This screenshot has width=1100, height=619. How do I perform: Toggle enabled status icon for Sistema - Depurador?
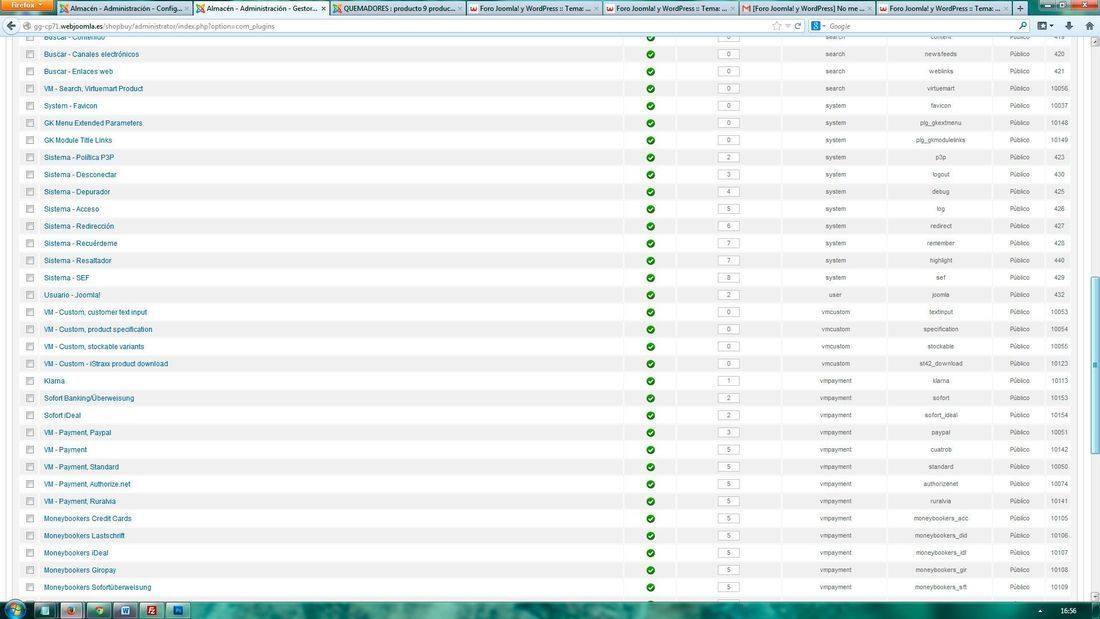click(650, 192)
